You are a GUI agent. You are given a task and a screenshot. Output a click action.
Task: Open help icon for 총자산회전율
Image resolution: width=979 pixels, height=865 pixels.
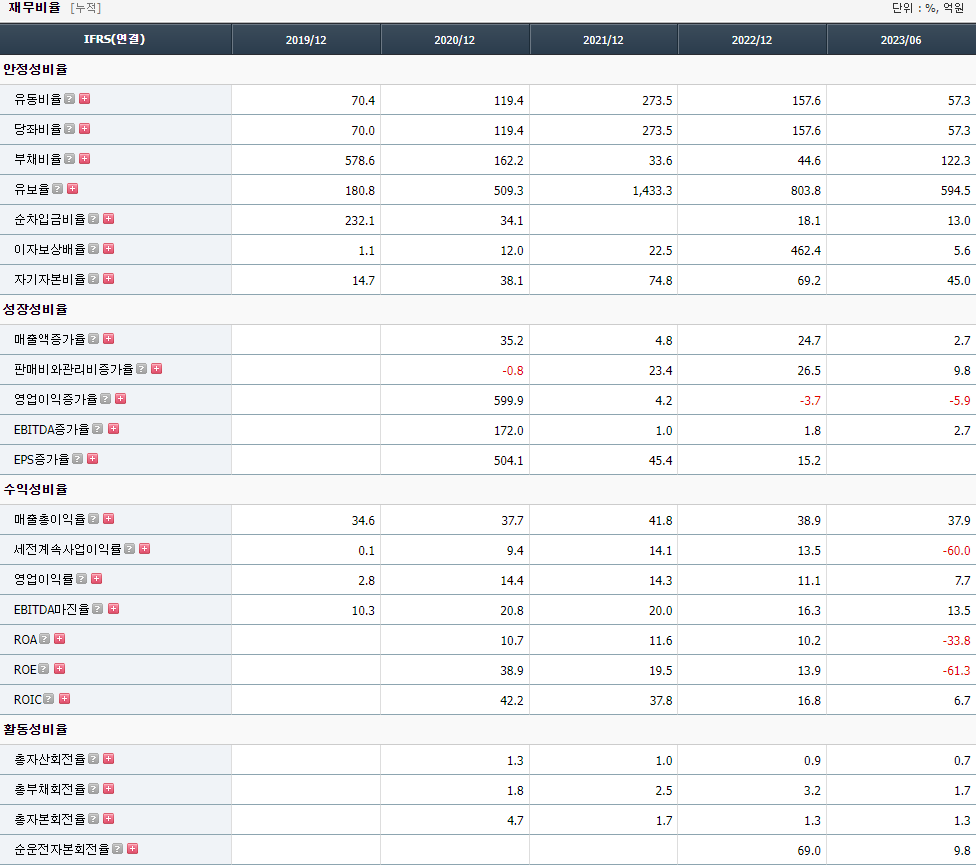point(94,758)
